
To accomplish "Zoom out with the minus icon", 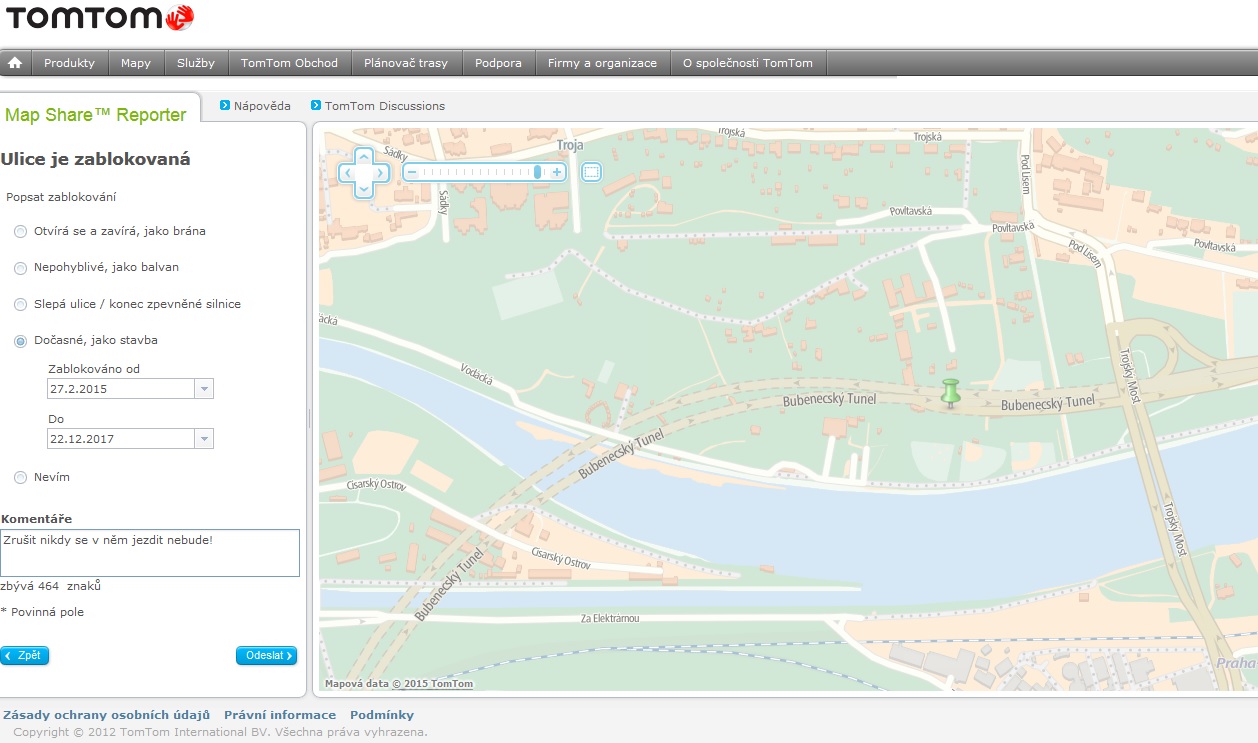I will (x=411, y=172).
